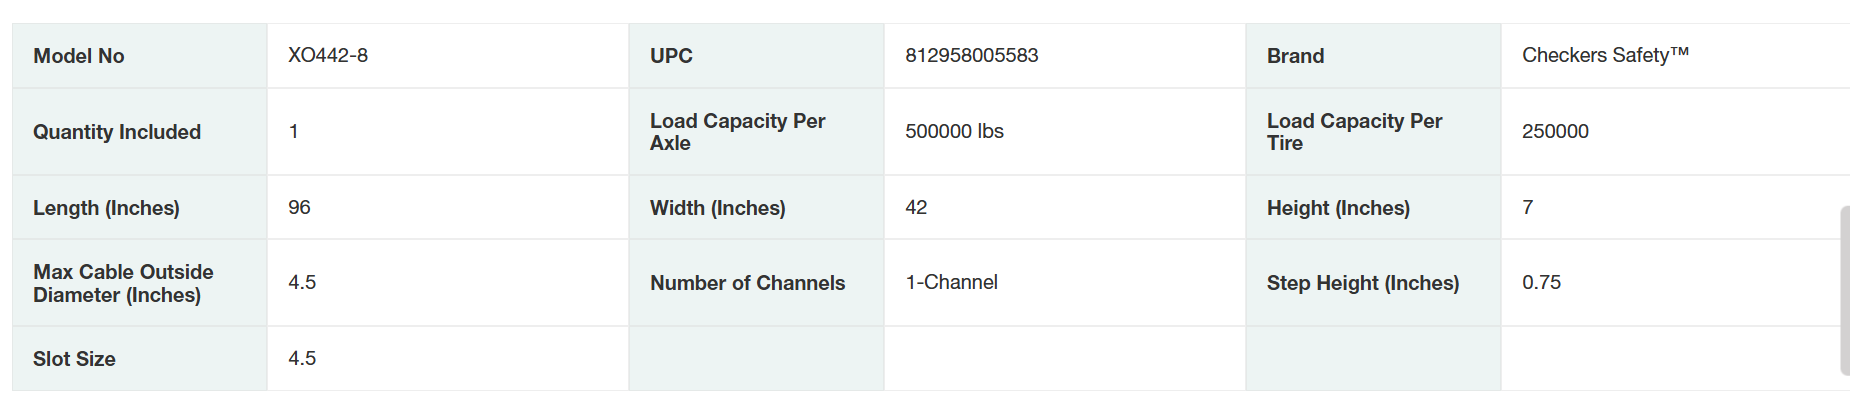The height and width of the screenshot is (404, 1851).
Task: Click the Checkers Safety brand value
Action: pyautogui.click(x=1605, y=55)
